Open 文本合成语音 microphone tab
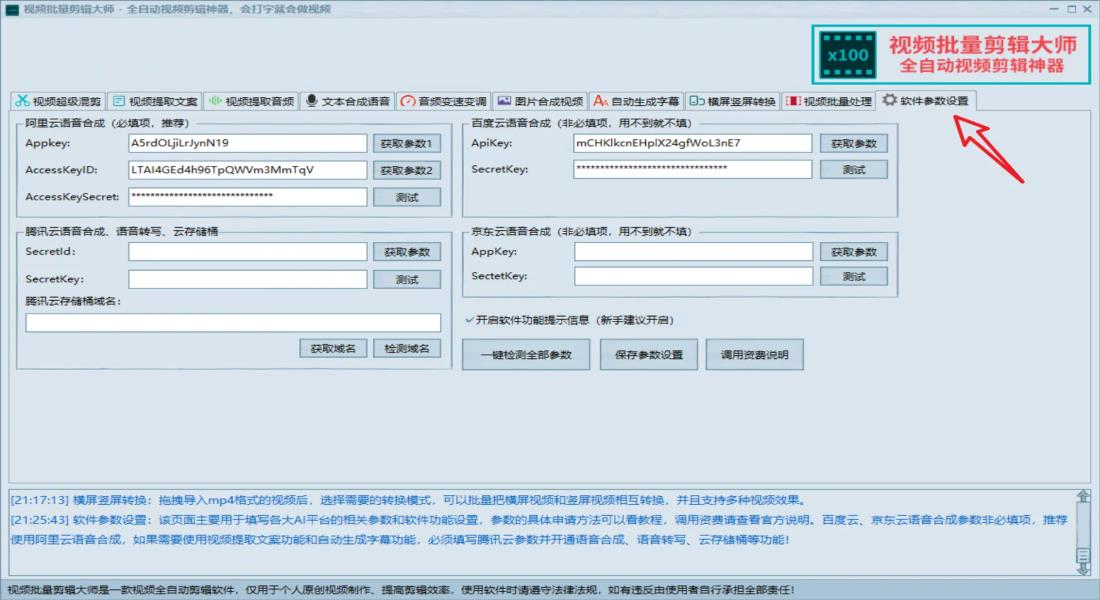The height and width of the screenshot is (600, 1100). tap(347, 101)
